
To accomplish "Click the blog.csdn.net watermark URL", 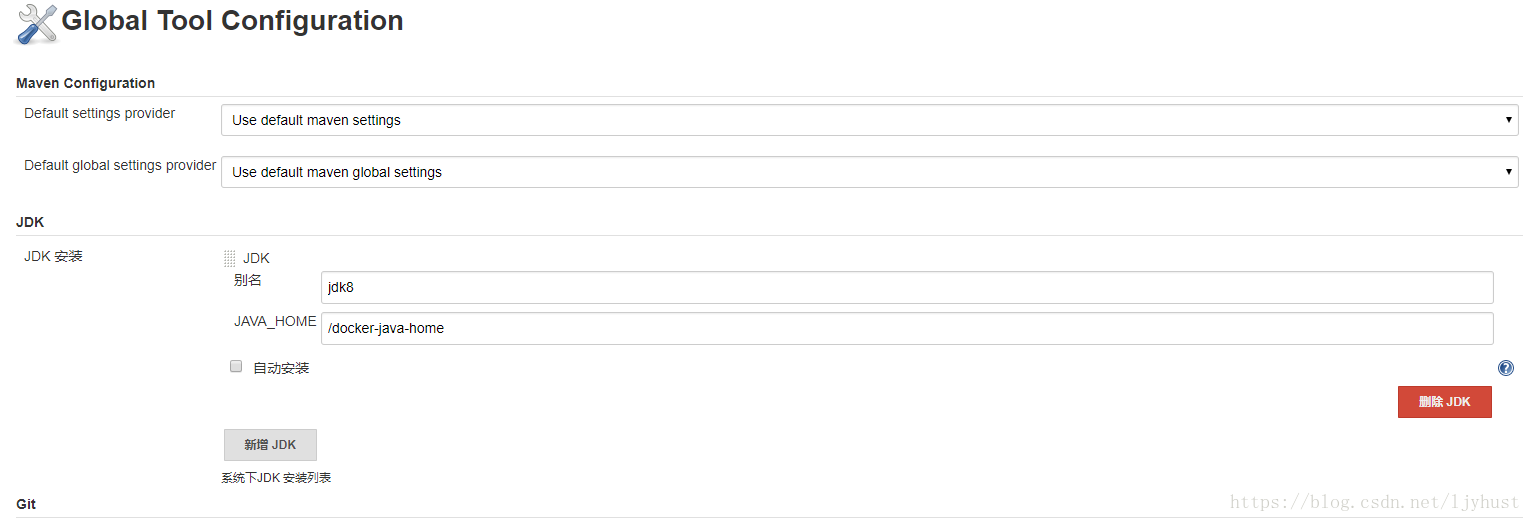I will [1375, 502].
